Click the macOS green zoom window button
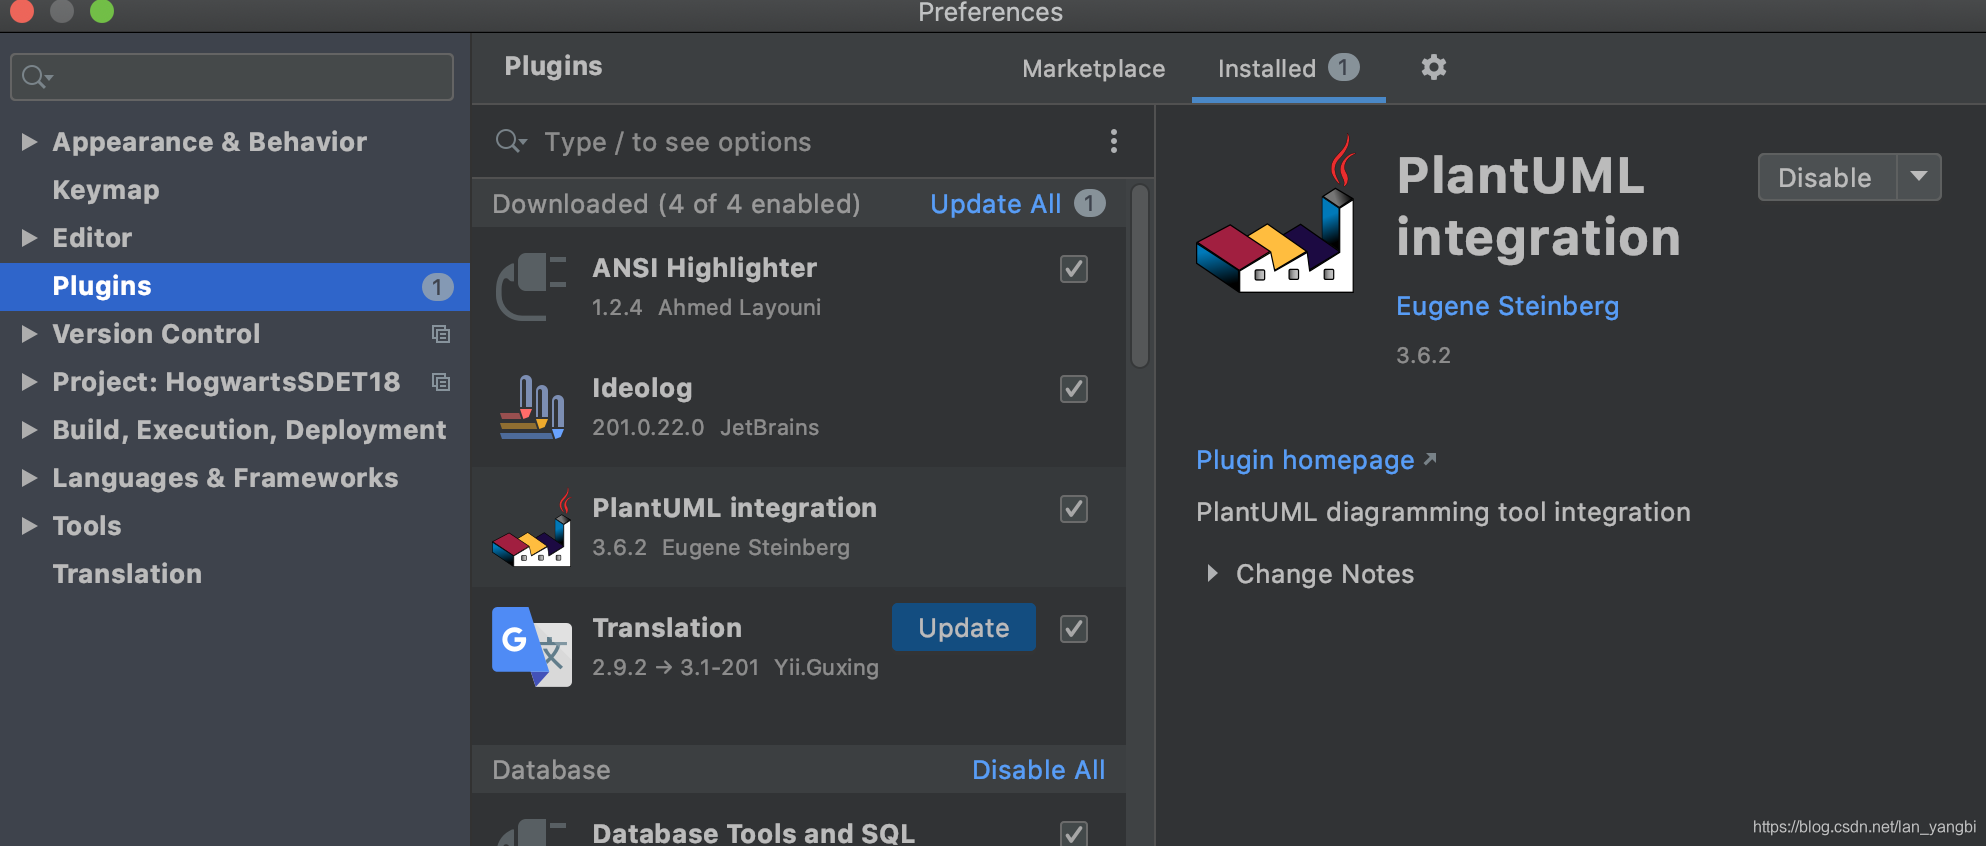This screenshot has height=846, width=1986. (102, 11)
